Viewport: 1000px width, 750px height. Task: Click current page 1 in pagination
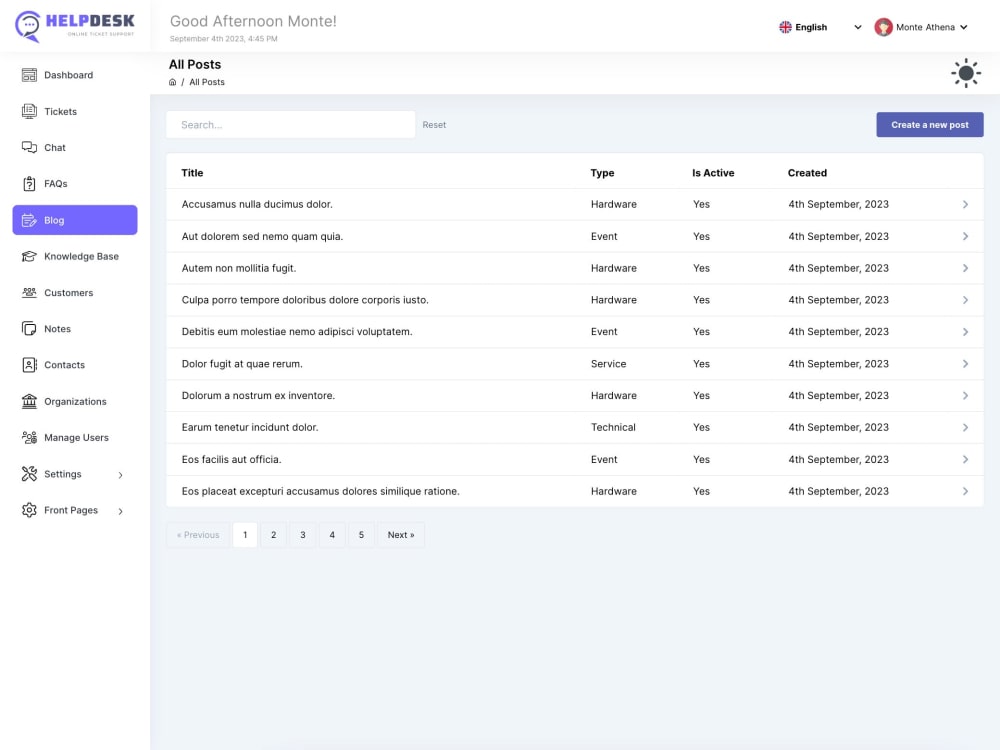point(245,535)
